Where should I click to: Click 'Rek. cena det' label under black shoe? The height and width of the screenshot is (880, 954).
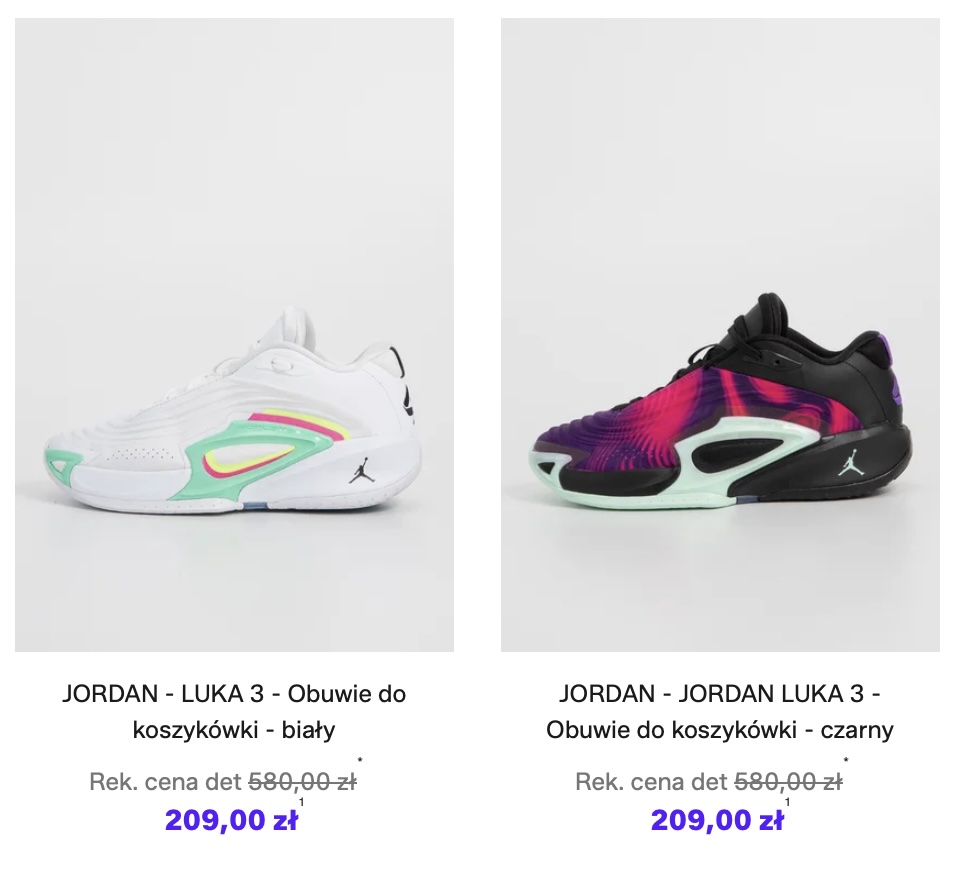pyautogui.click(x=652, y=781)
